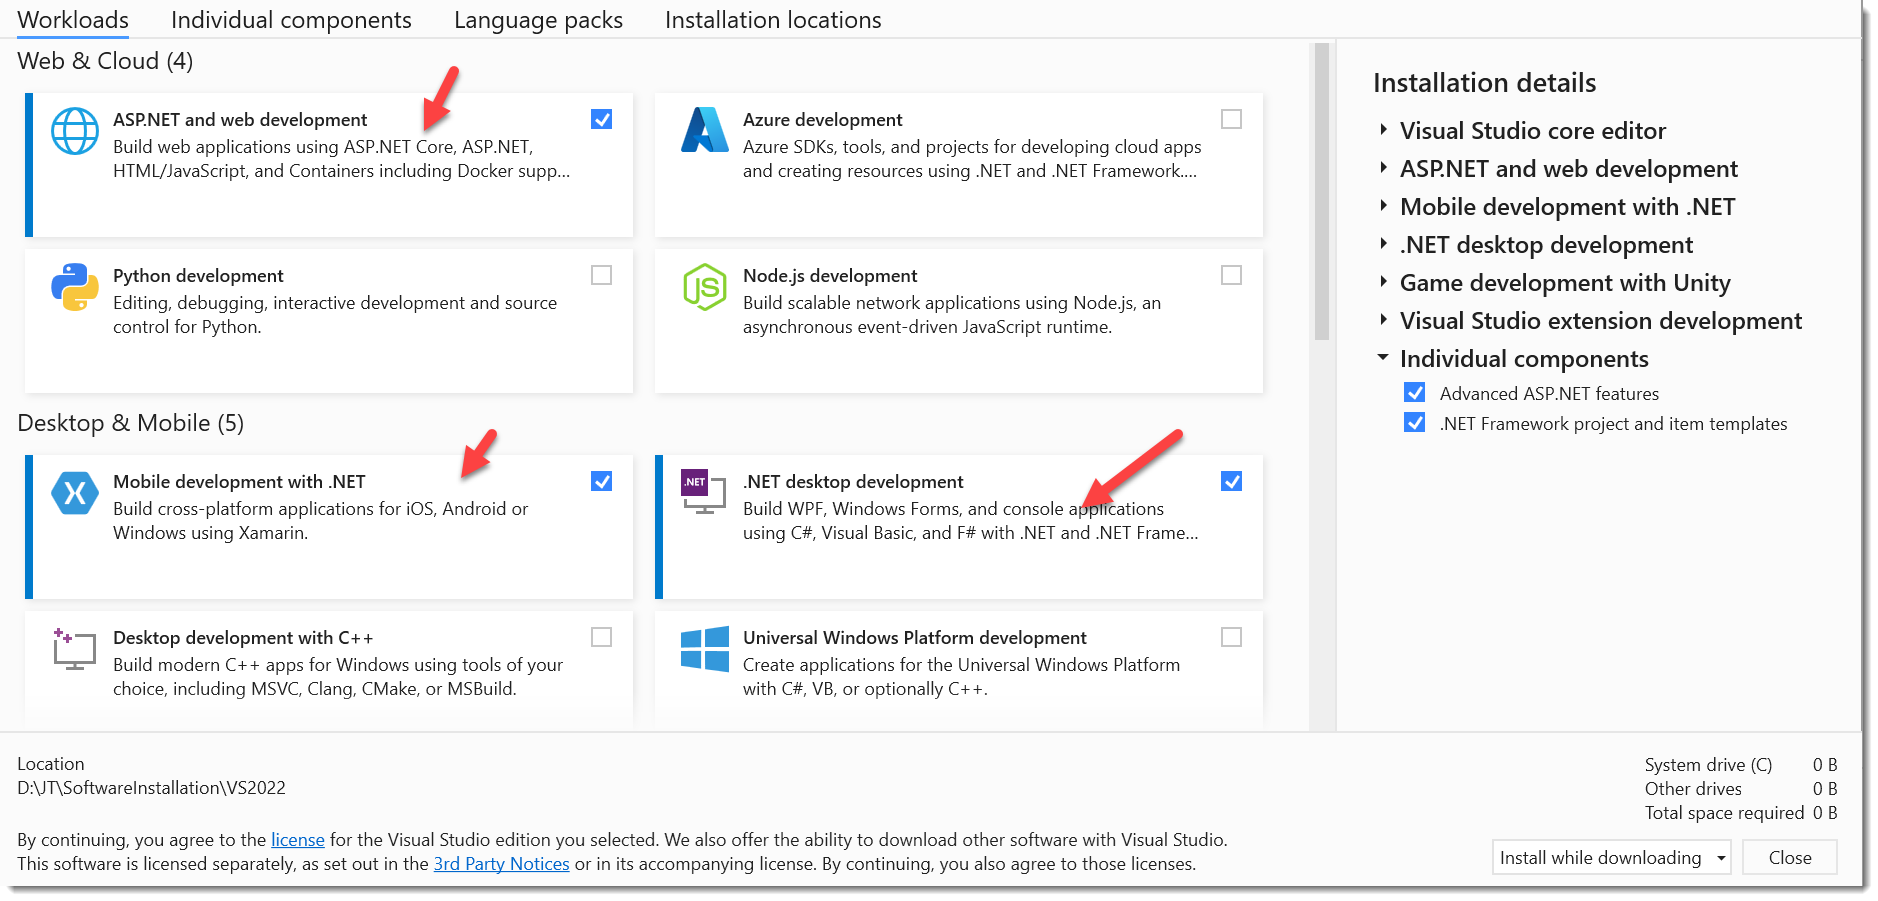Collapse the Individual components section
This screenshot has width=1878, height=901.
tap(1383, 358)
